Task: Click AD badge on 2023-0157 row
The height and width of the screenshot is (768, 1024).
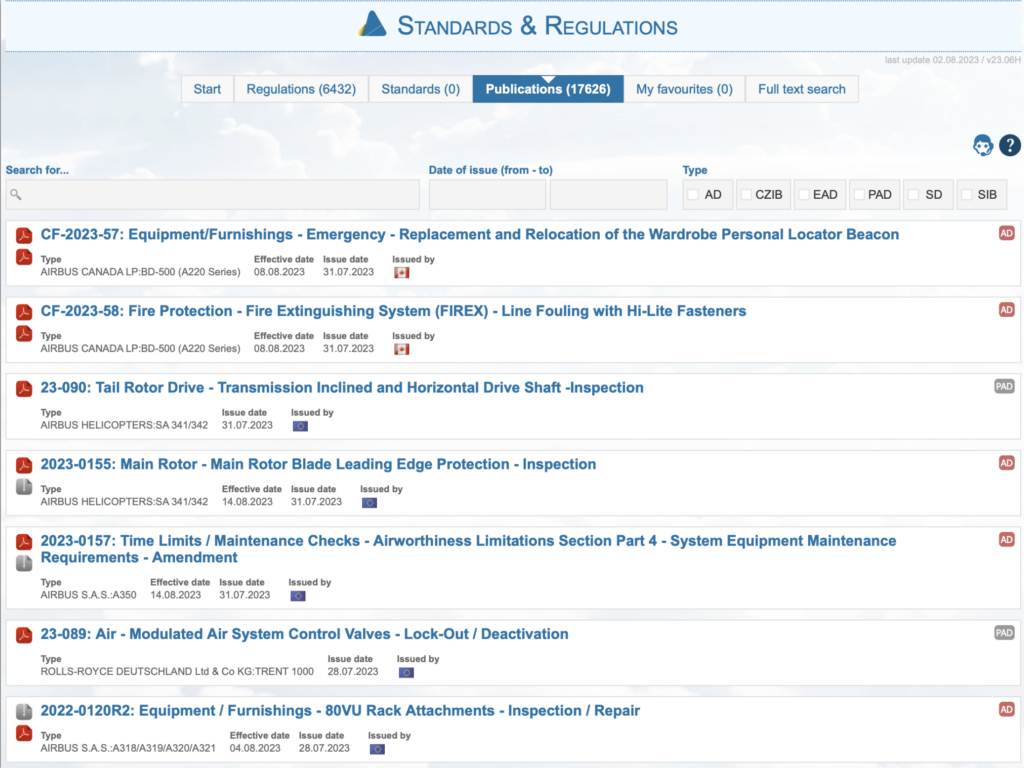Action: tap(1006, 539)
